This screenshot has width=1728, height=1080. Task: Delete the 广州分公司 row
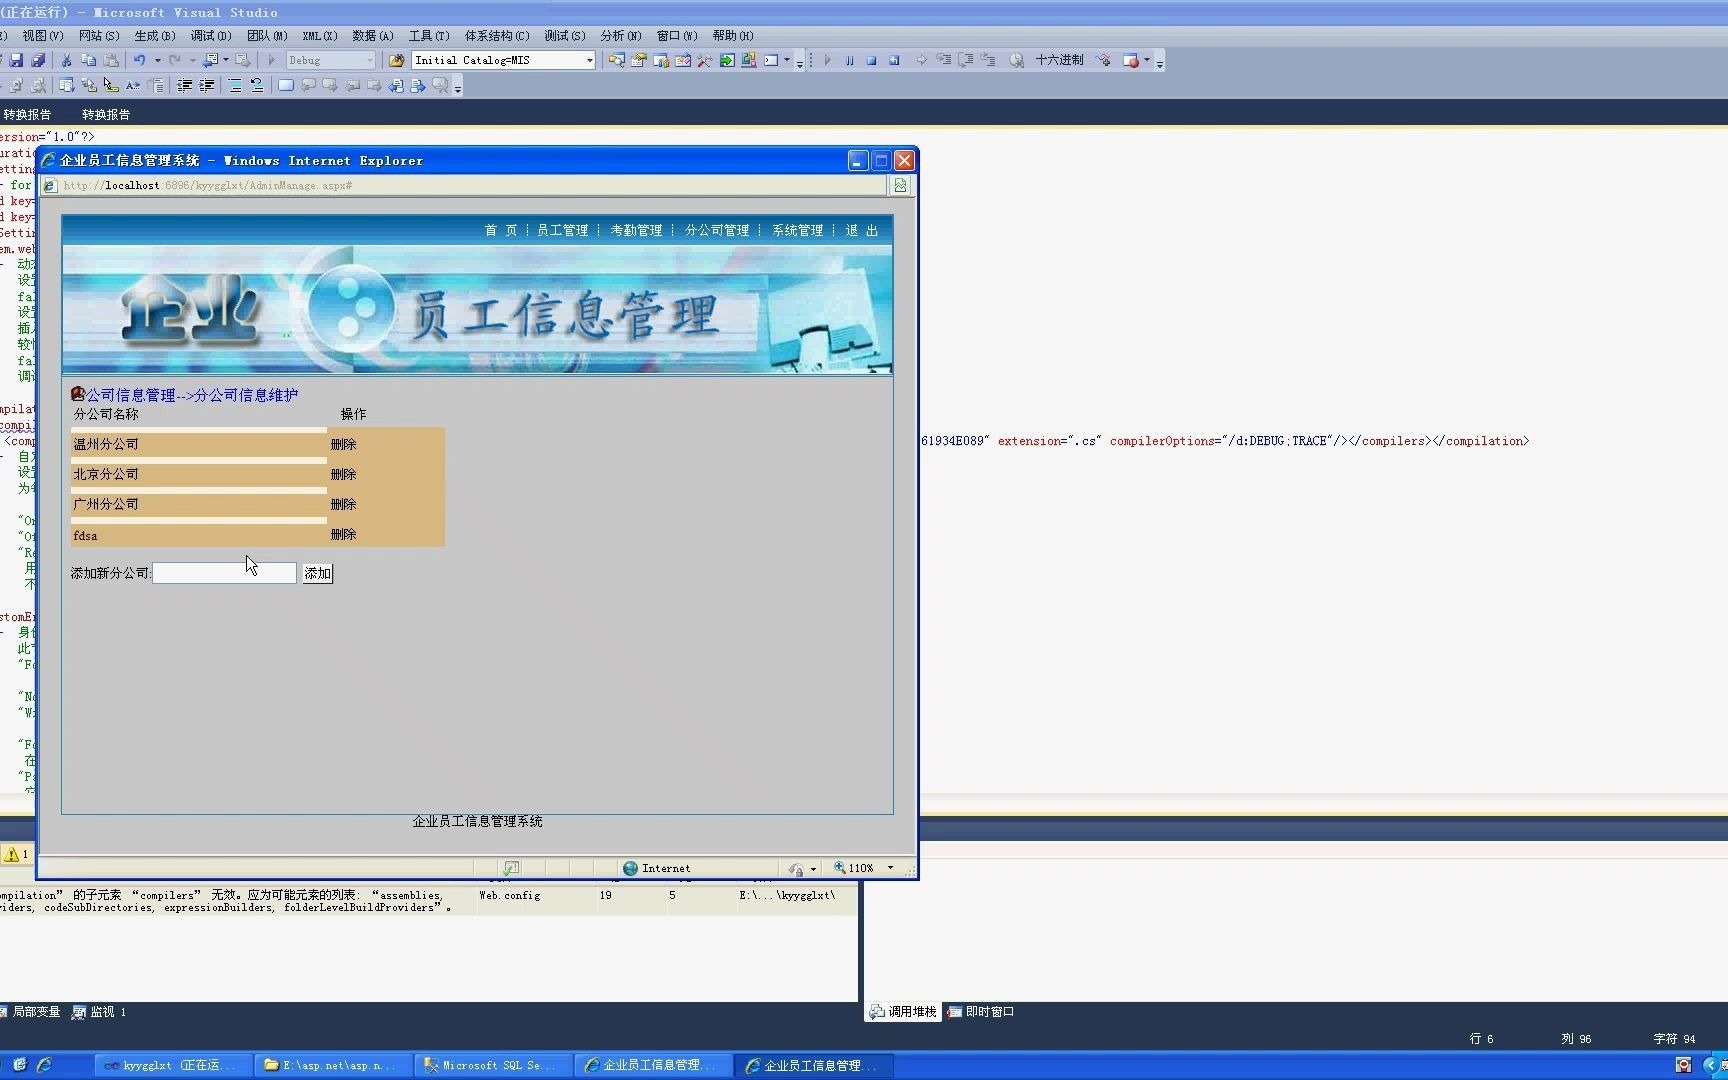343,504
